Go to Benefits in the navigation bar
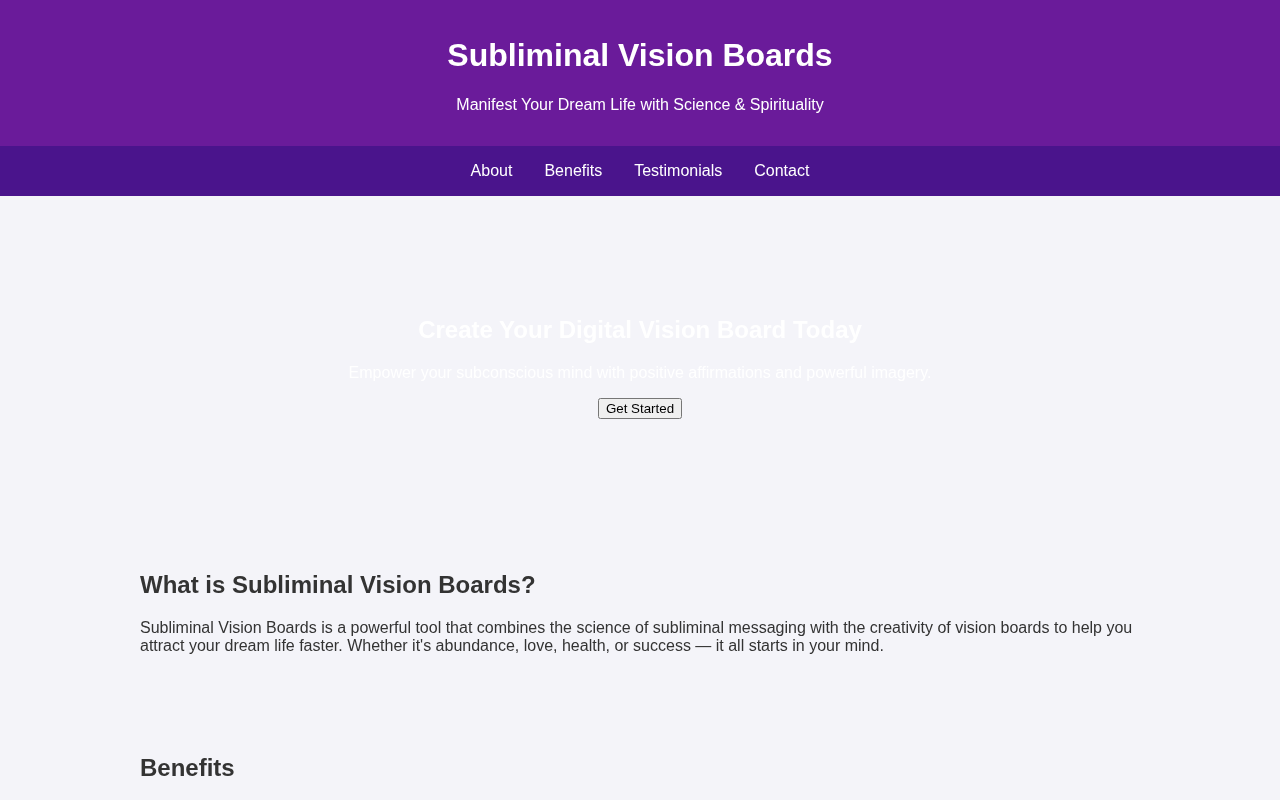The width and height of the screenshot is (1280, 800). point(573,171)
